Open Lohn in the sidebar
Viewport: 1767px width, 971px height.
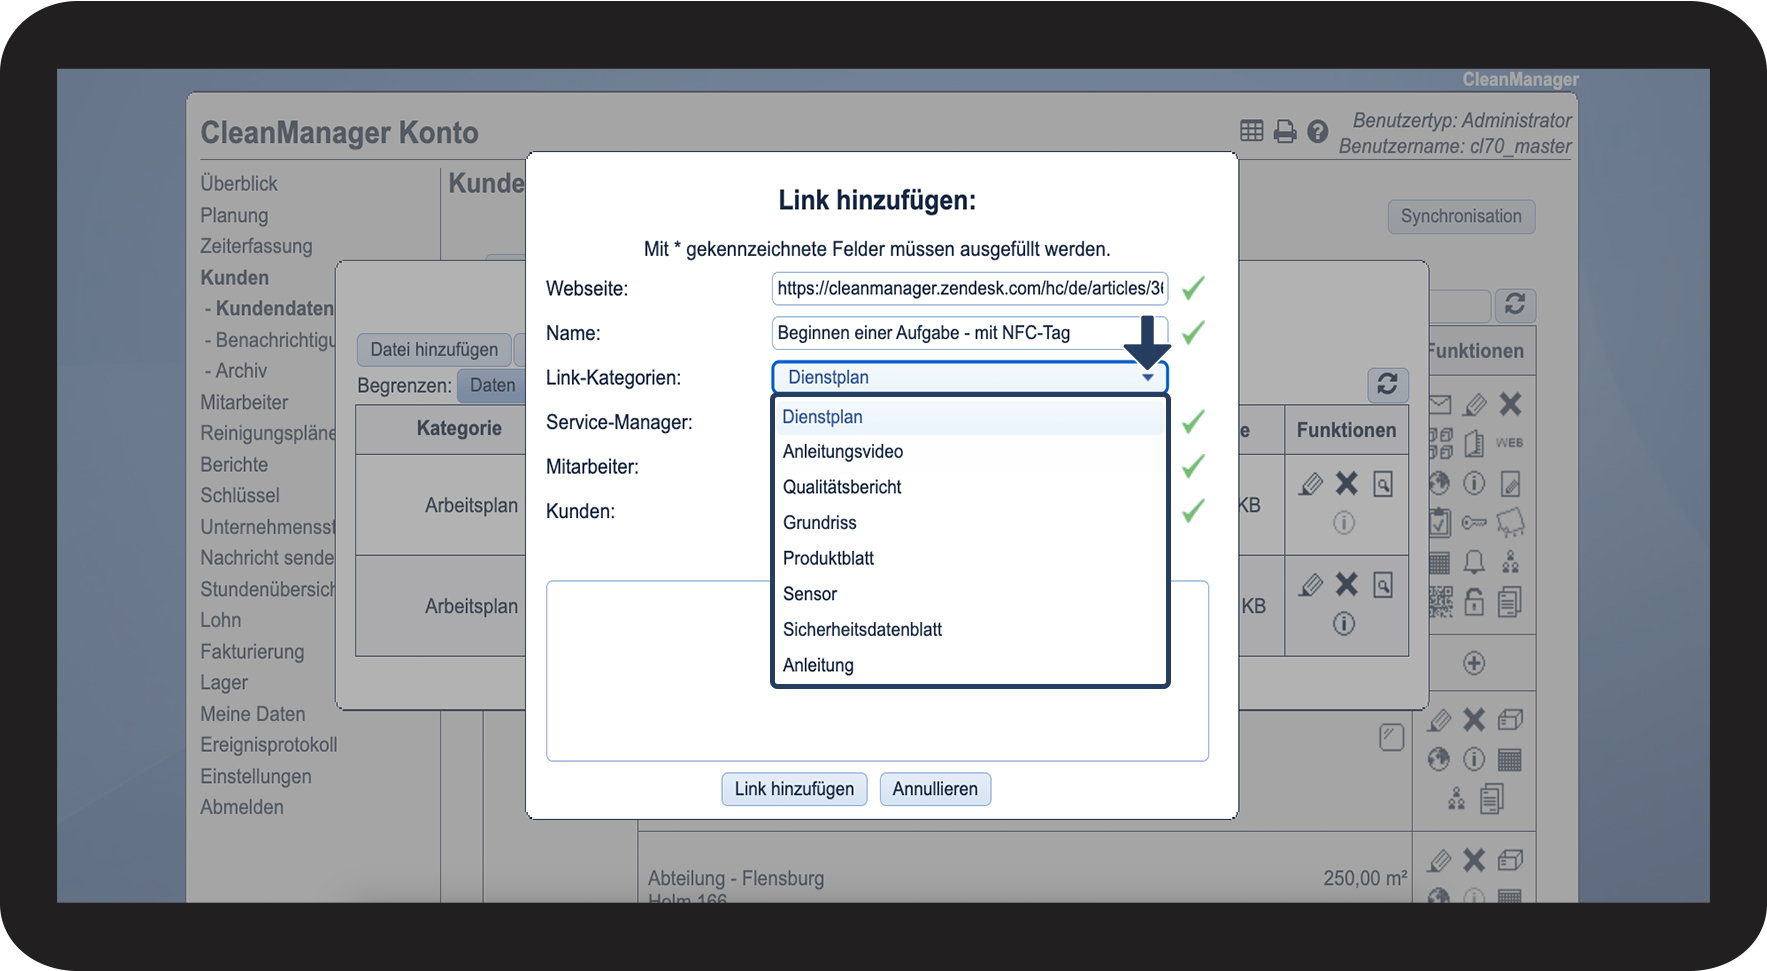[221, 620]
